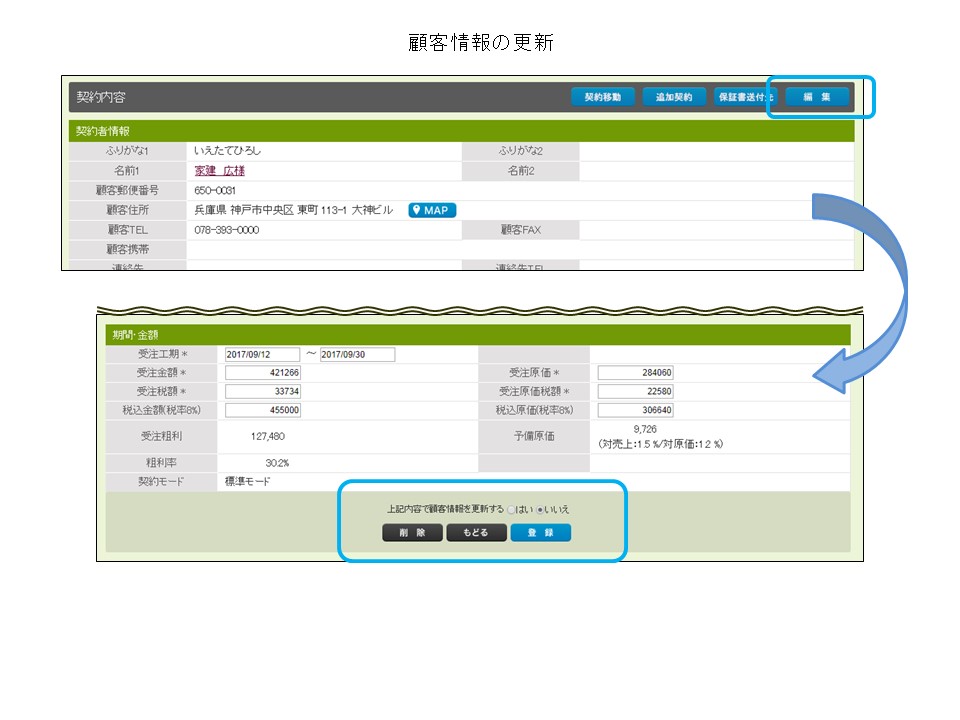The image size is (960, 720).
Task: Focus the 受注原価税額 input showing 22580
Action: point(636,391)
